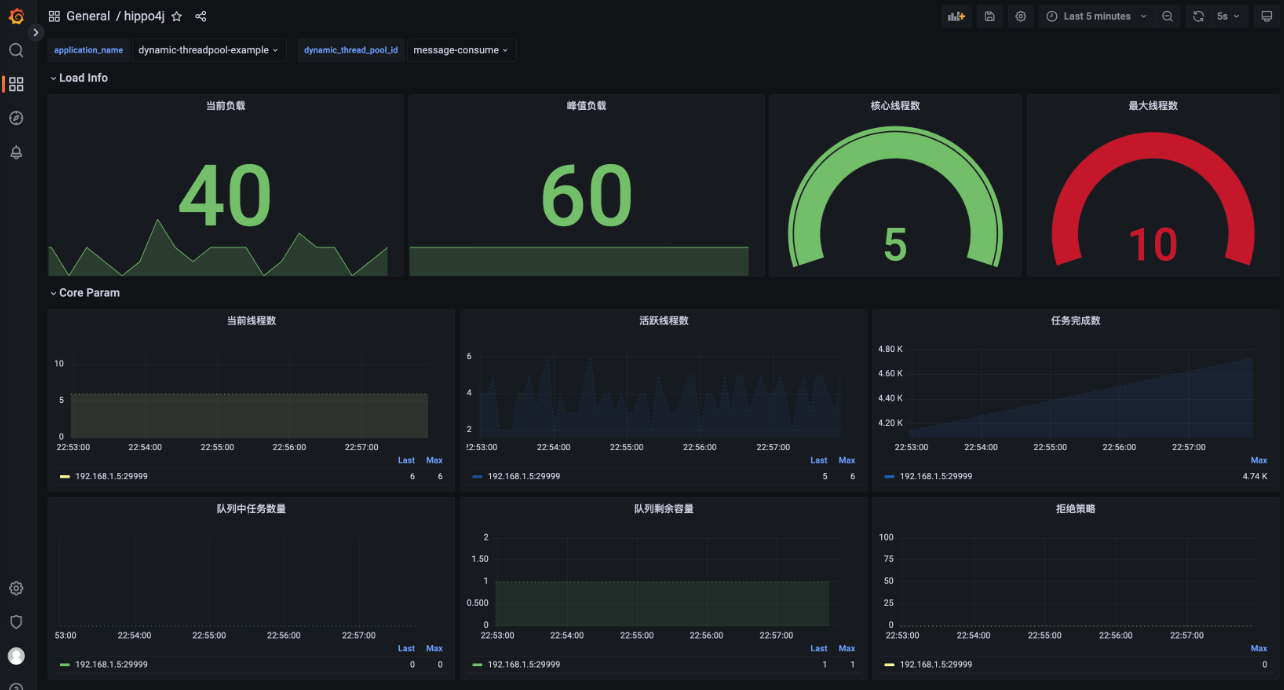Open the application_name dropdown
Screen dimensions: 1284x690
click(208, 50)
